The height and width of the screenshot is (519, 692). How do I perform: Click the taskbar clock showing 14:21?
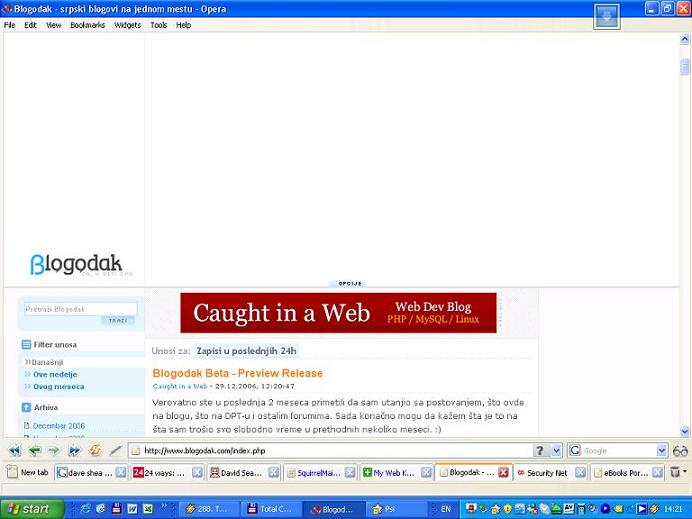672,509
